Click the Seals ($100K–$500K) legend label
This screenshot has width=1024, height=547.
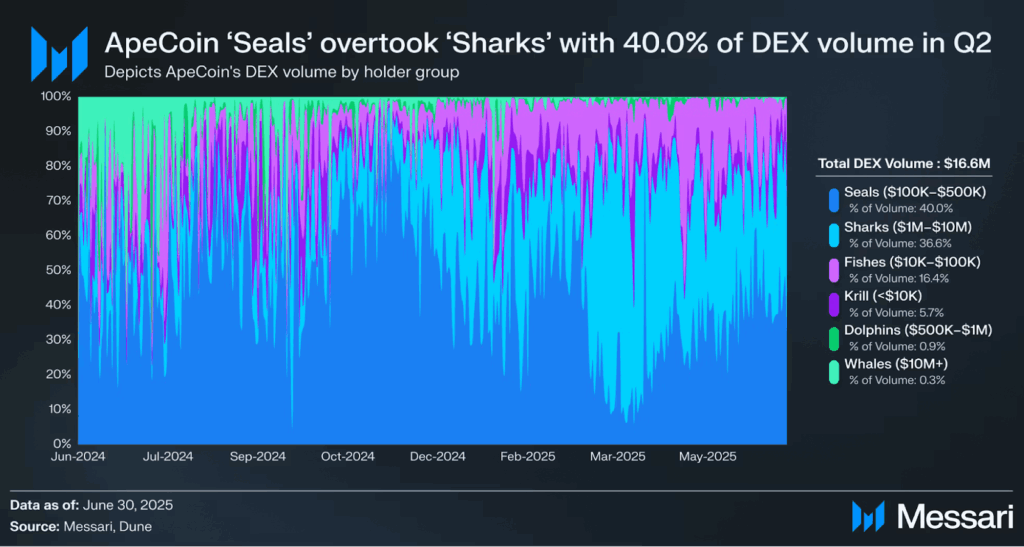tap(915, 193)
